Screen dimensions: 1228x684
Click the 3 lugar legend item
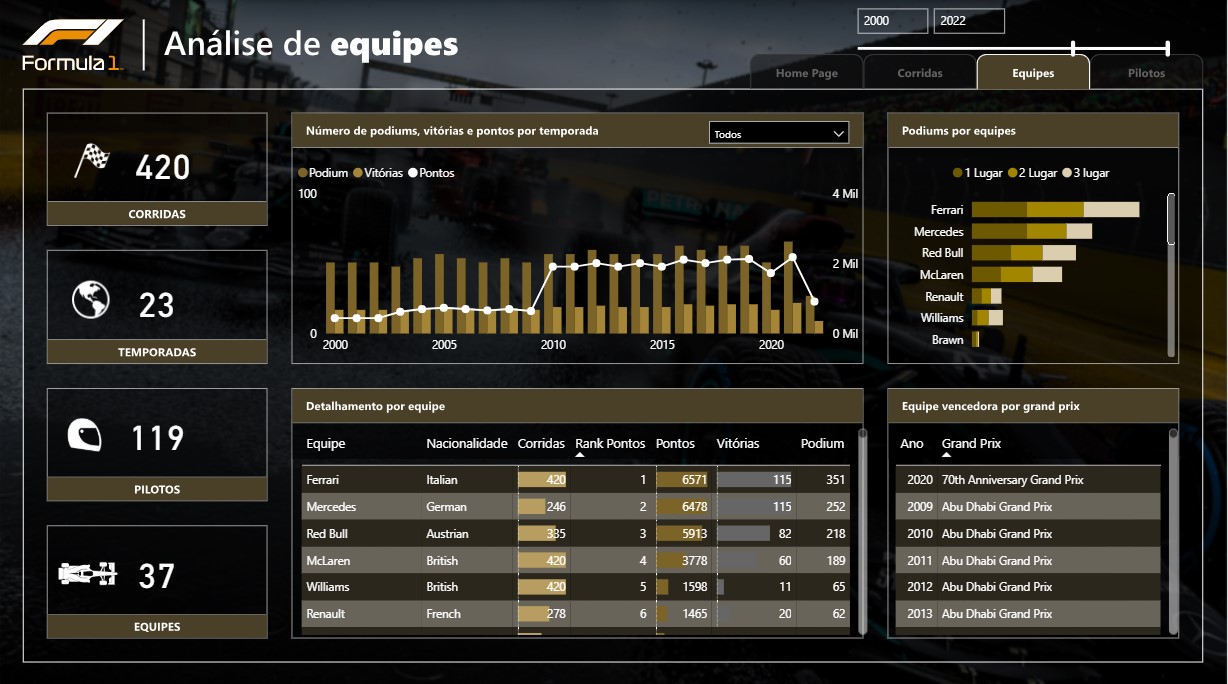coord(1085,173)
